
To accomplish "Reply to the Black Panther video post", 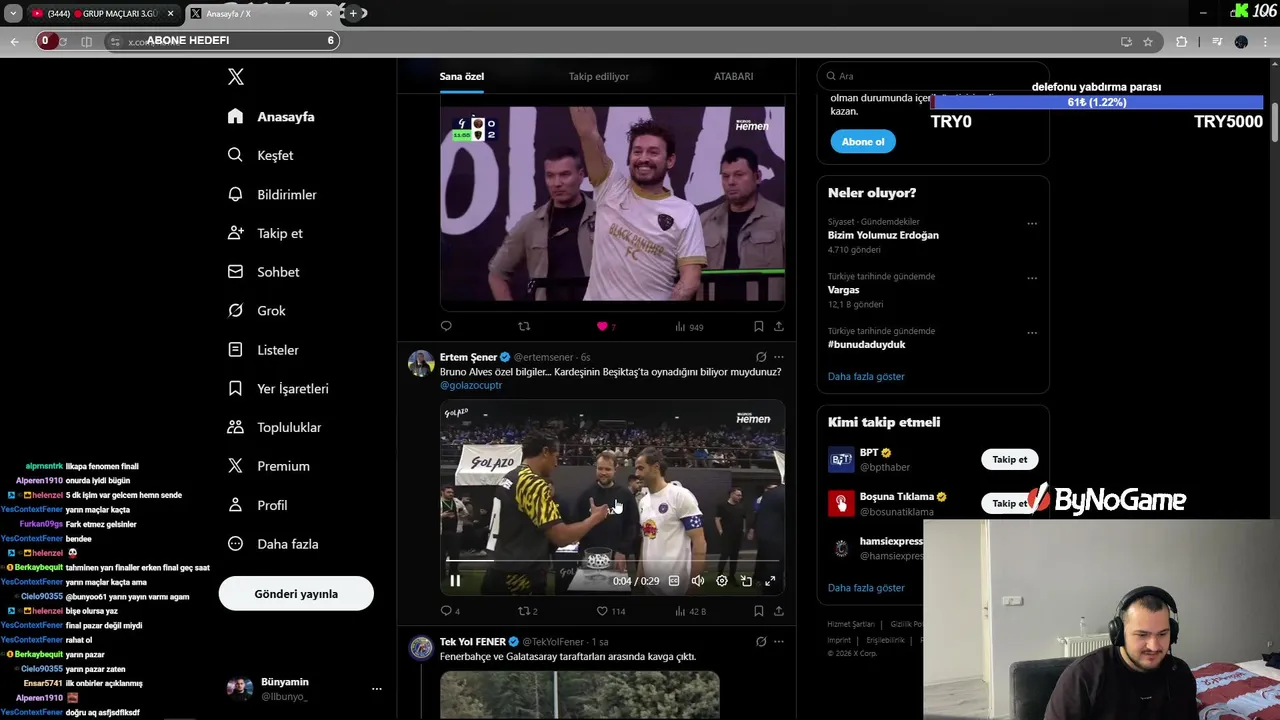I will coord(446,326).
